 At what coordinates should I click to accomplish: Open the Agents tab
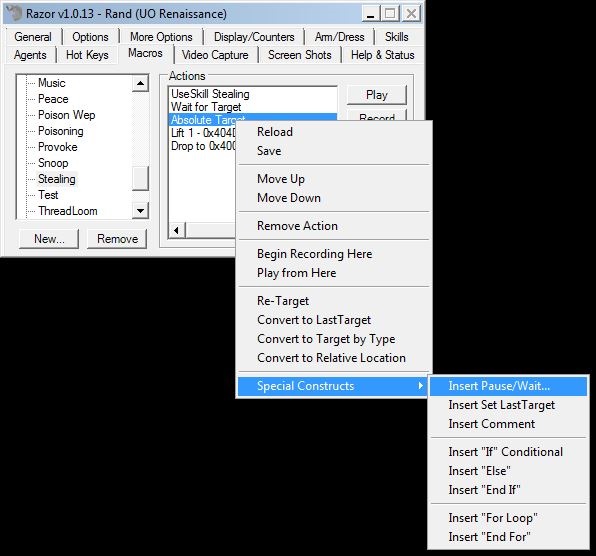click(30, 55)
